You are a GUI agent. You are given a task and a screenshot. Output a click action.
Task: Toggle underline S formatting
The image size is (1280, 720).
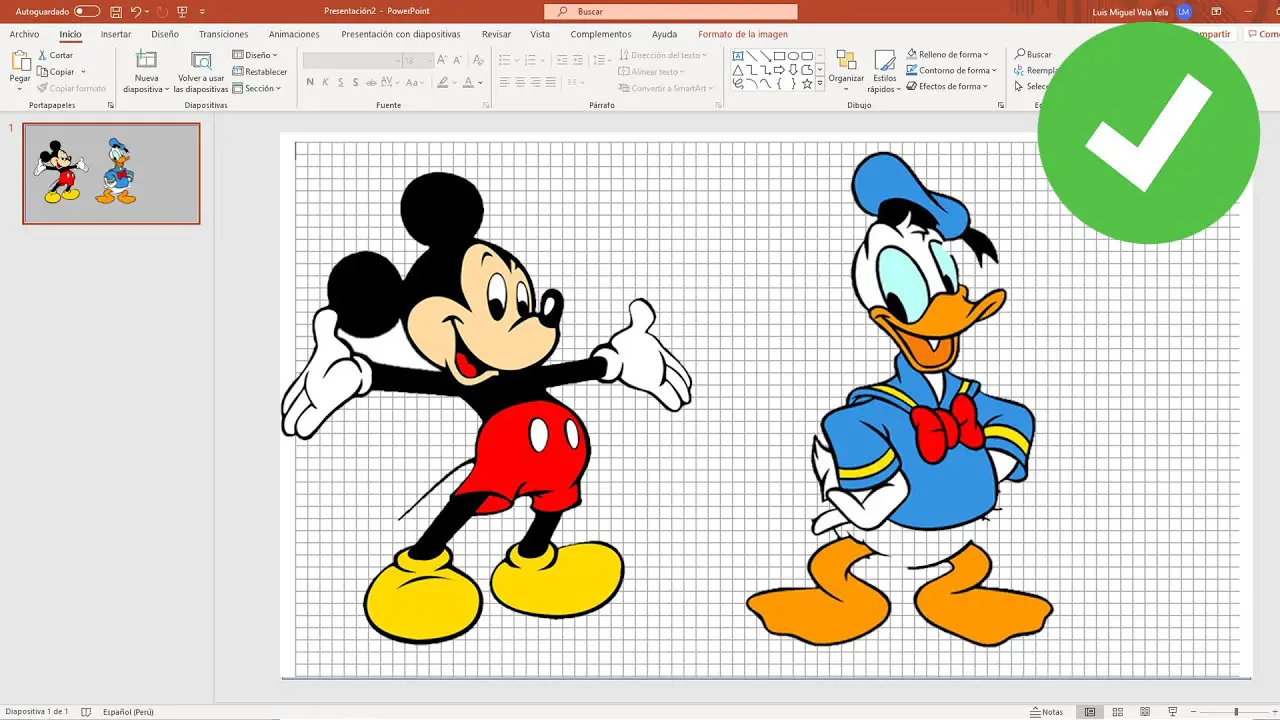click(x=340, y=82)
